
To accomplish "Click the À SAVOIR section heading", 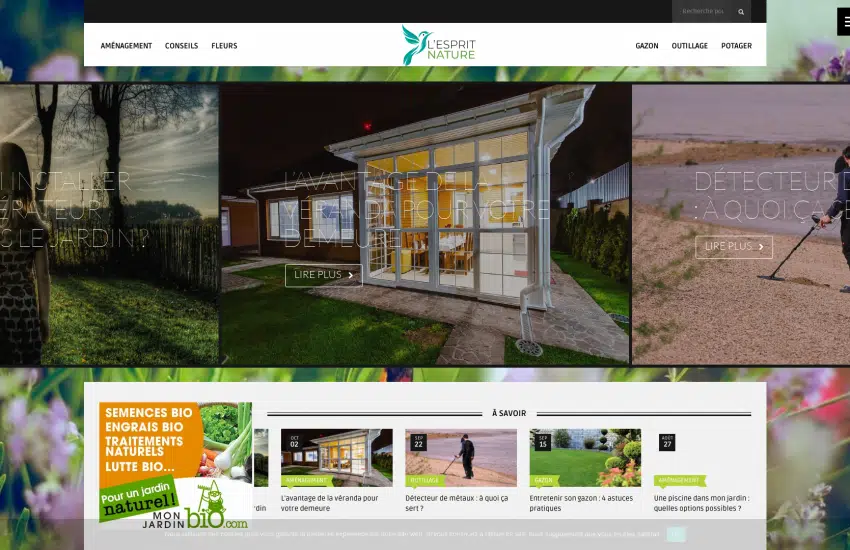I will coord(509,413).
